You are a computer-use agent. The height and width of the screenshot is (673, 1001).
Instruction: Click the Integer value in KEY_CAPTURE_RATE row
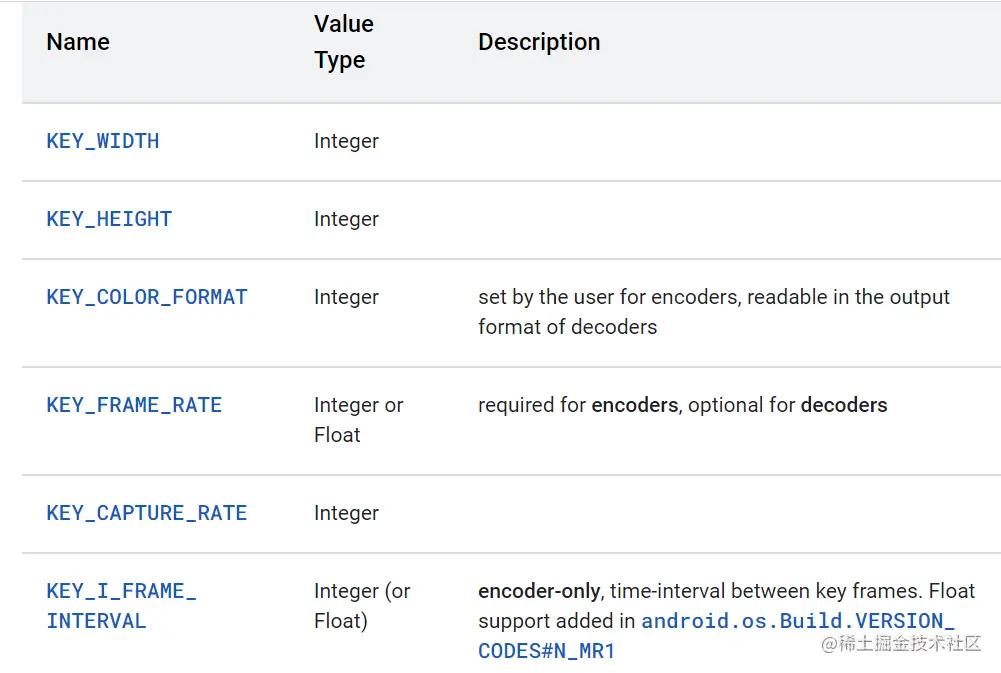(346, 513)
